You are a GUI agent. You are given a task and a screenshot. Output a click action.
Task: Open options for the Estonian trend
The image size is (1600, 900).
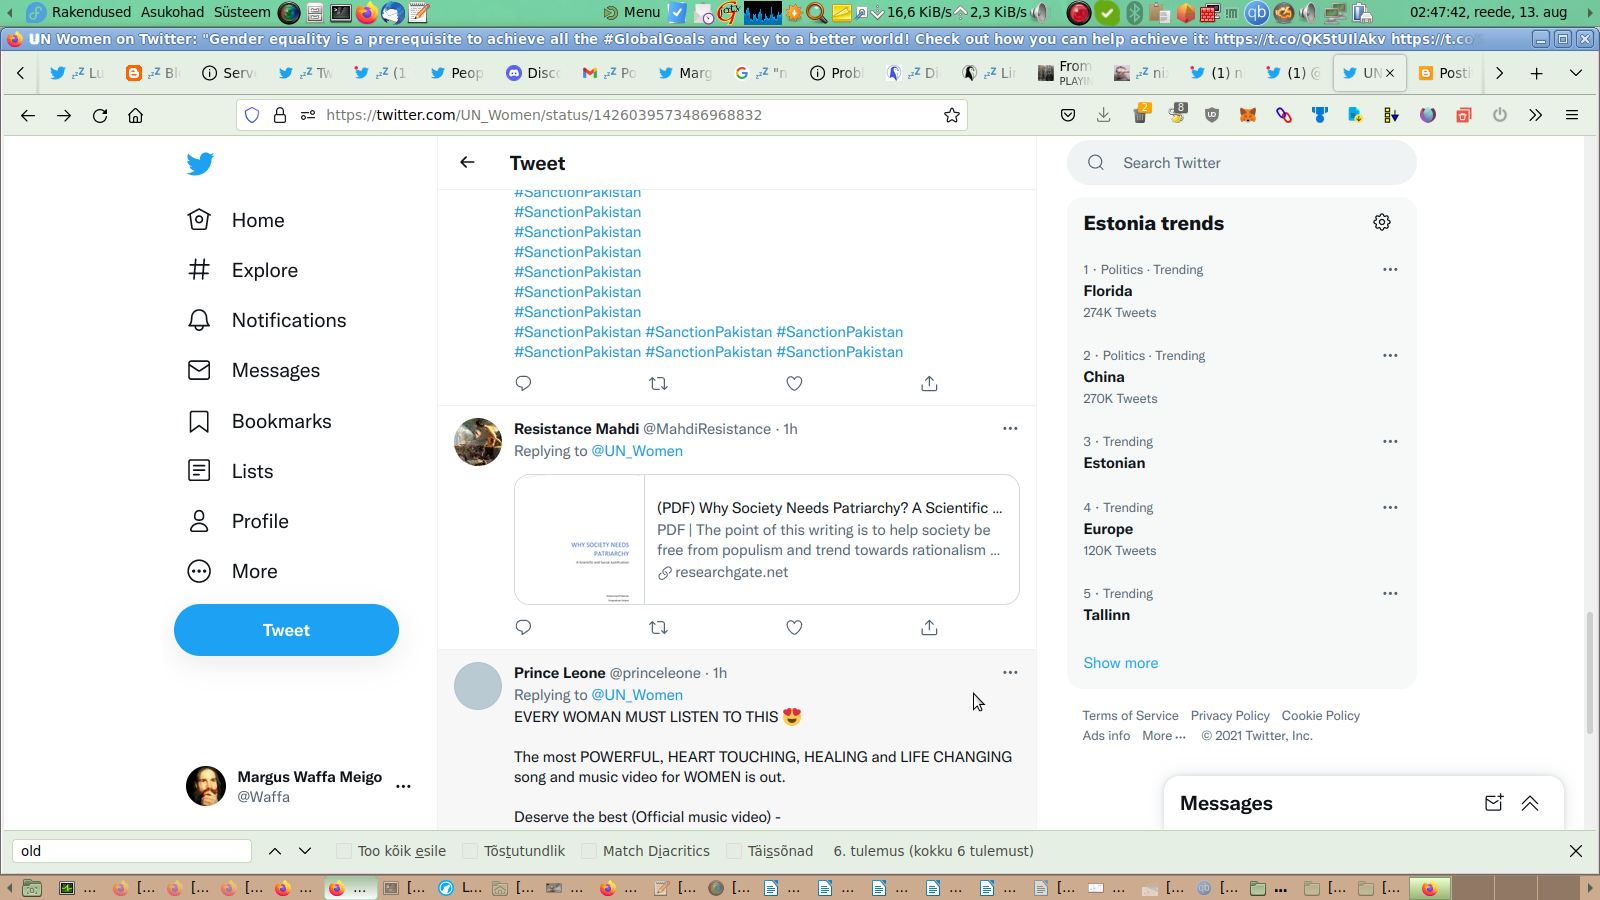coord(1390,441)
